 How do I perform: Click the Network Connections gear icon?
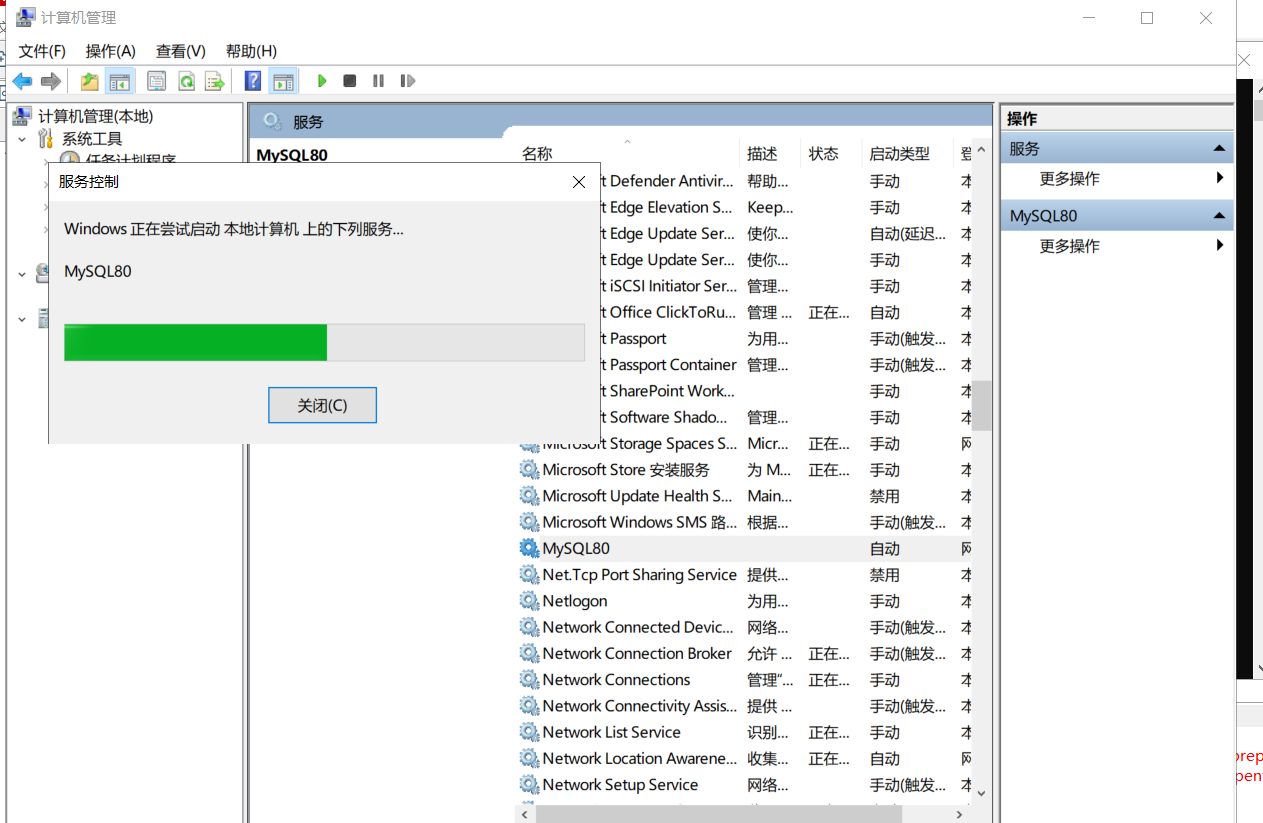coord(529,680)
